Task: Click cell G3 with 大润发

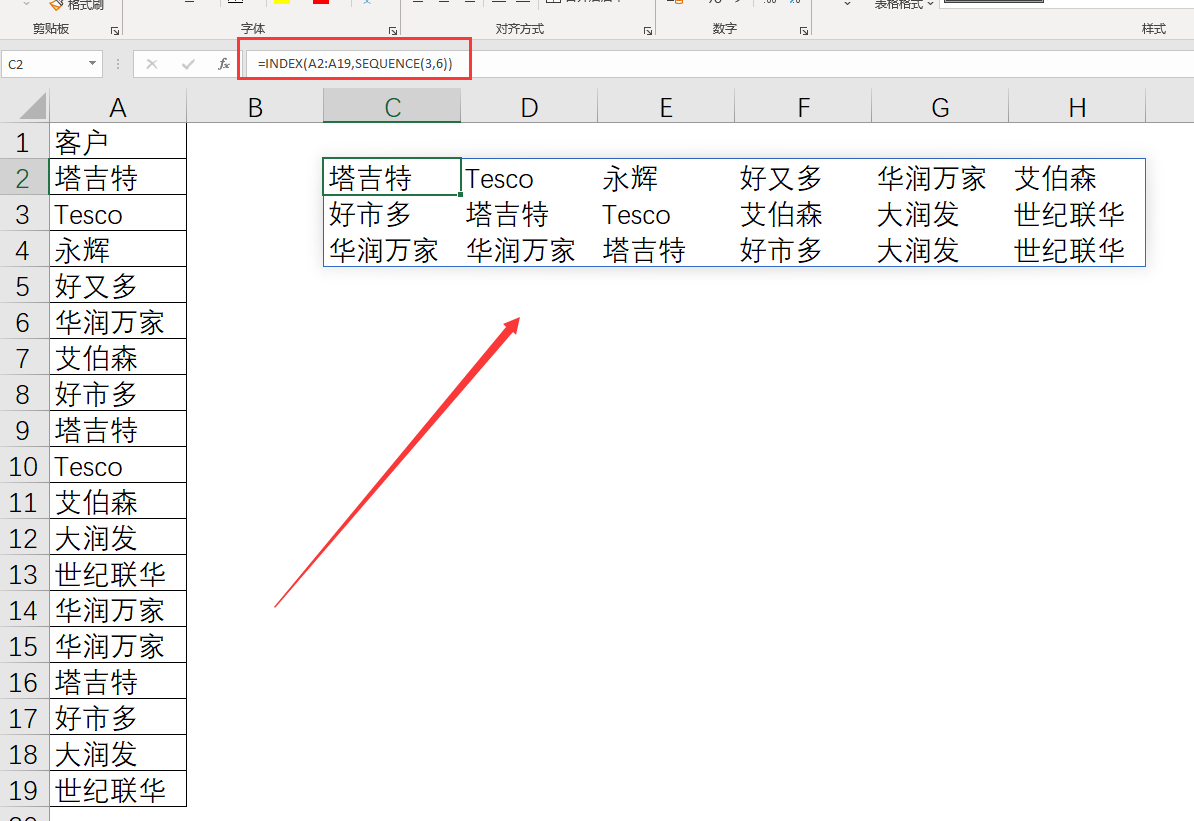Action: coord(940,213)
